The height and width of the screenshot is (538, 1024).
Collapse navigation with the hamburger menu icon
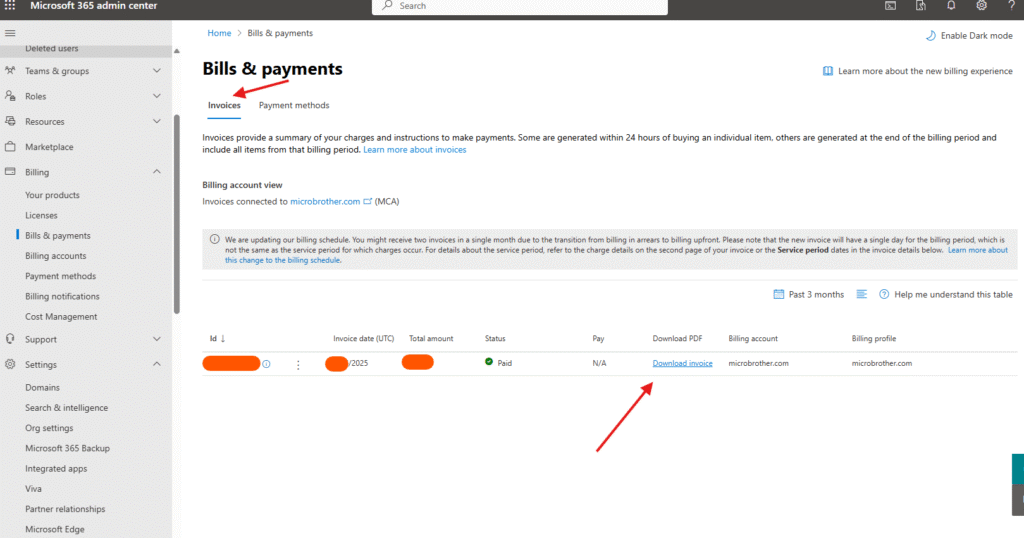coord(10,33)
